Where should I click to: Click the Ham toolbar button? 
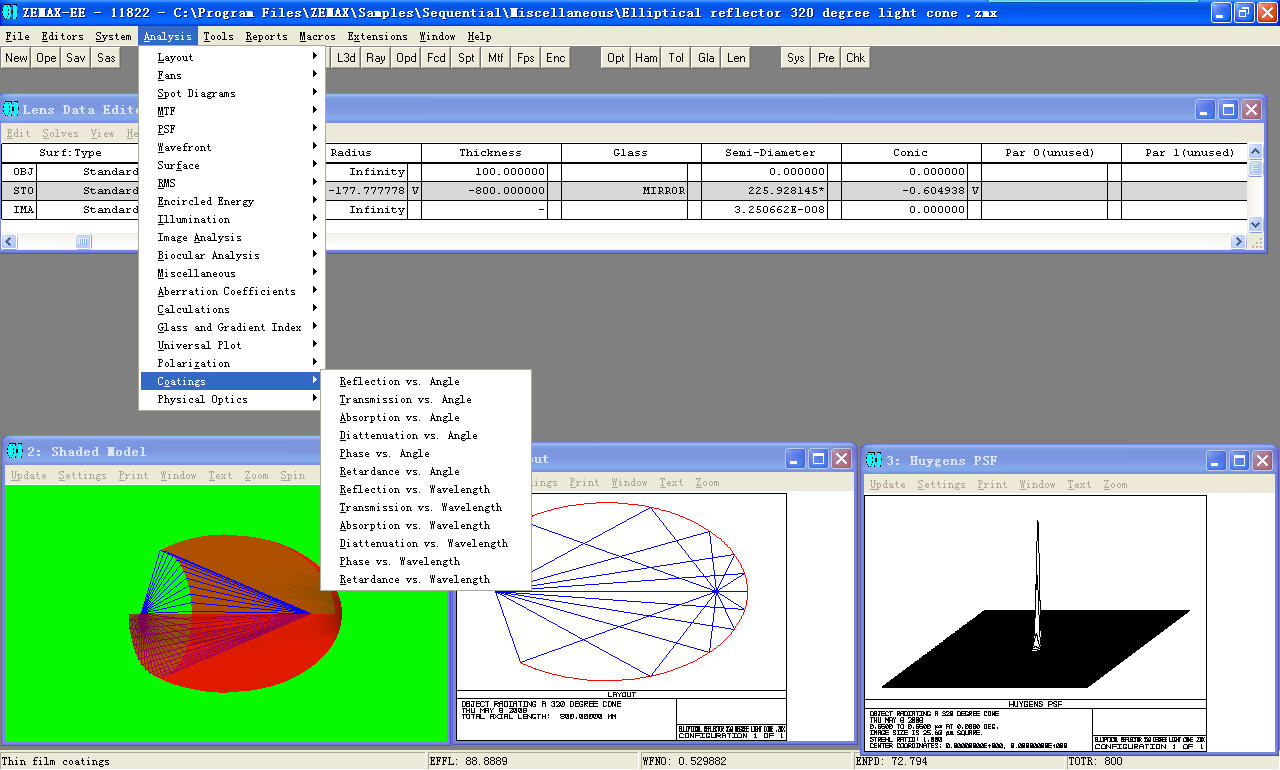[646, 58]
